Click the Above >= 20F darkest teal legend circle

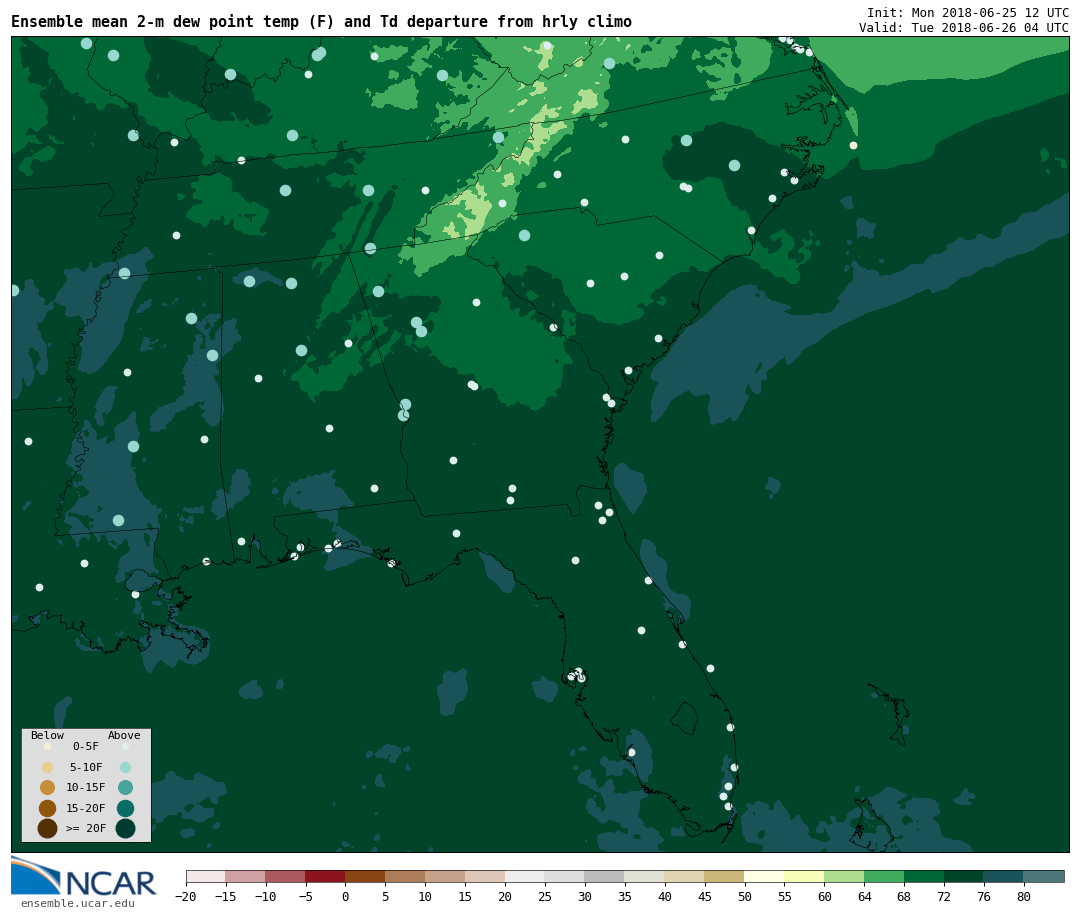[125, 828]
